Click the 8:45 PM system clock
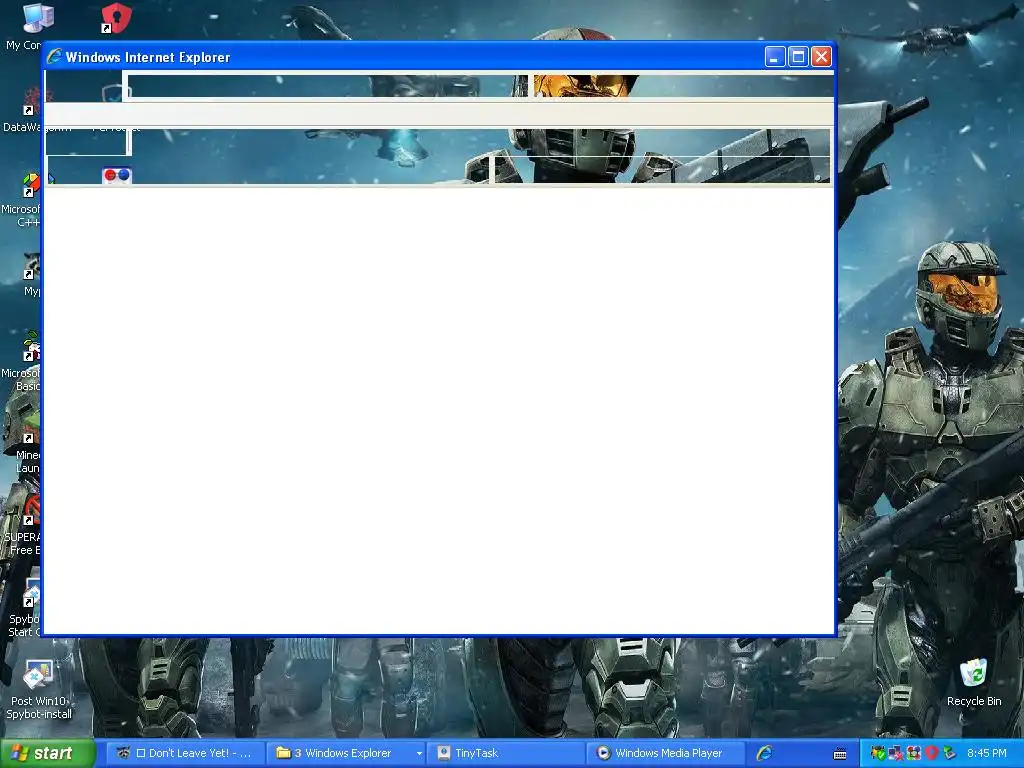Viewport: 1024px width, 768px height. (x=987, y=754)
